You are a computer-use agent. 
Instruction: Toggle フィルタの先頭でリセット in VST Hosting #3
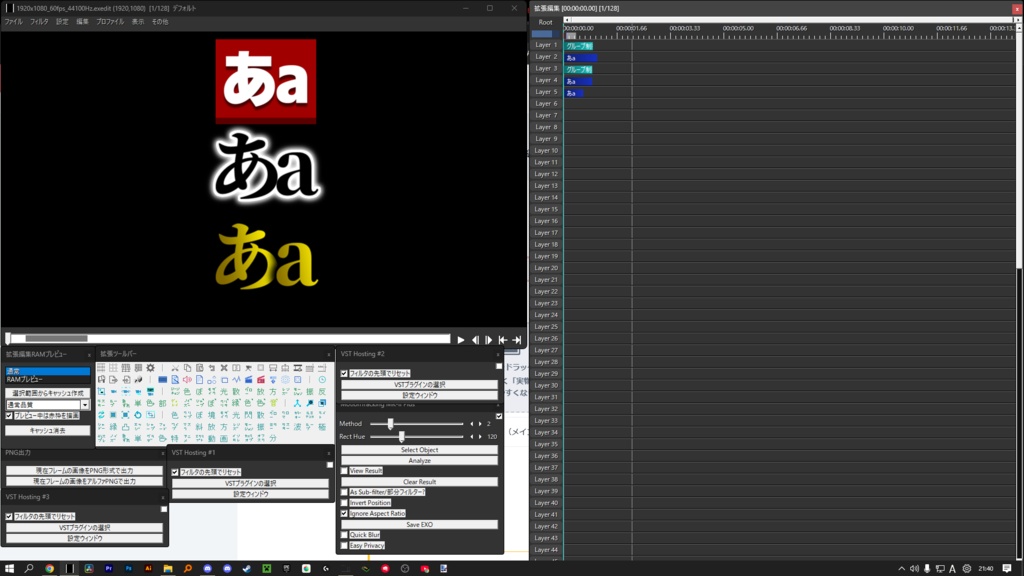point(9,516)
